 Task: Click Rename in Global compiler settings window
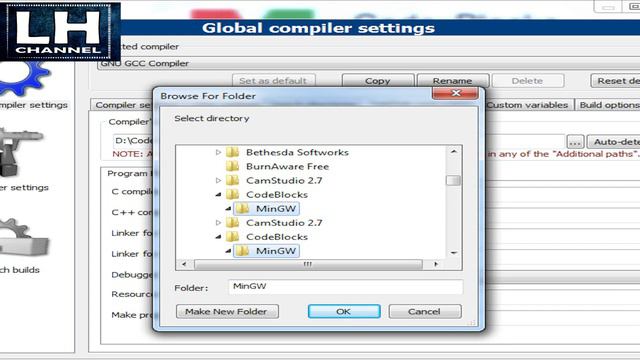pos(453,81)
